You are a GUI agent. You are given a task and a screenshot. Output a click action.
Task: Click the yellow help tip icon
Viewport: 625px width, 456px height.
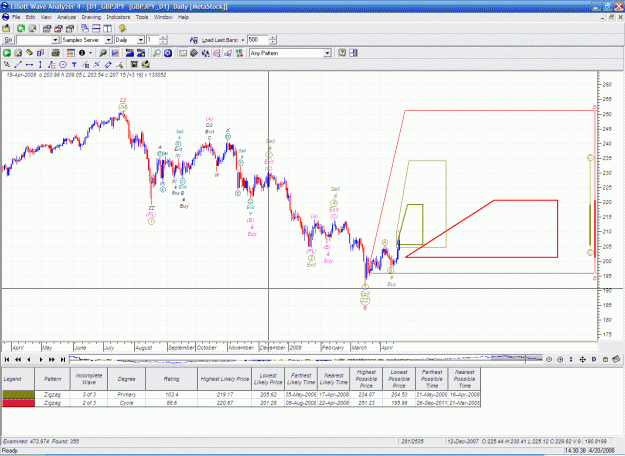tap(122, 28)
